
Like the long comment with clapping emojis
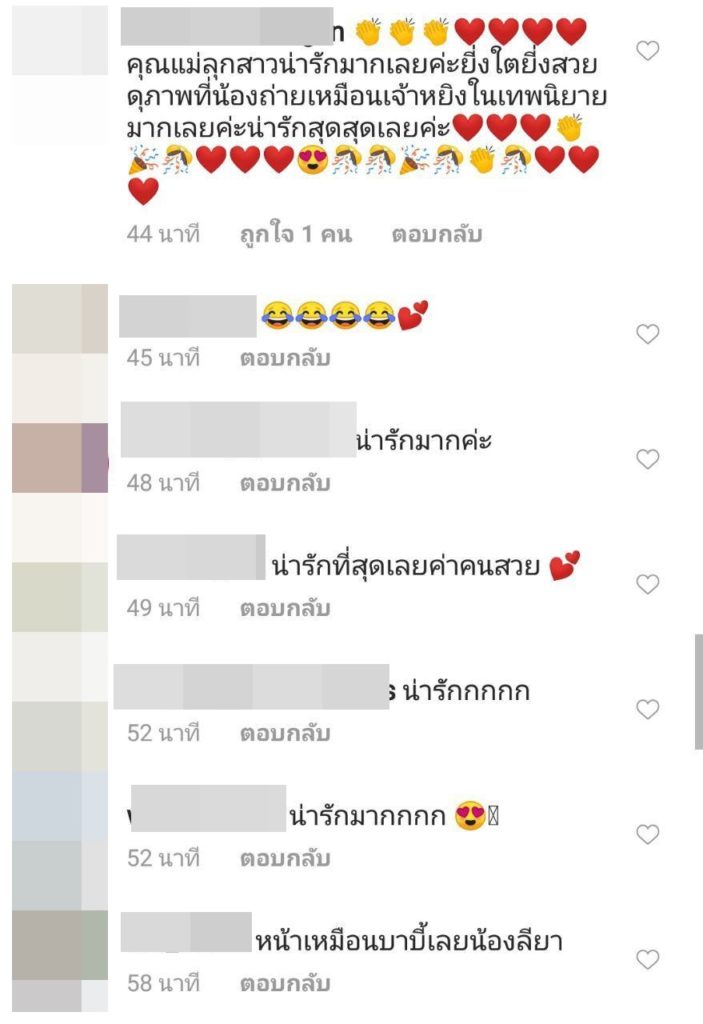pyautogui.click(x=647, y=50)
